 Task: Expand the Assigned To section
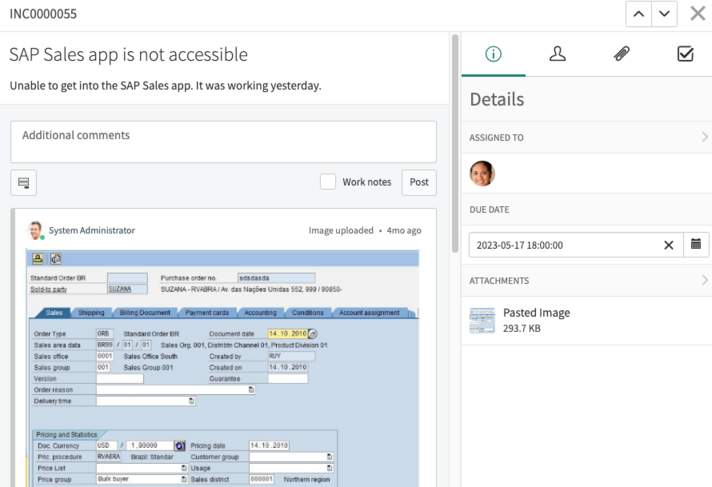[587, 137]
